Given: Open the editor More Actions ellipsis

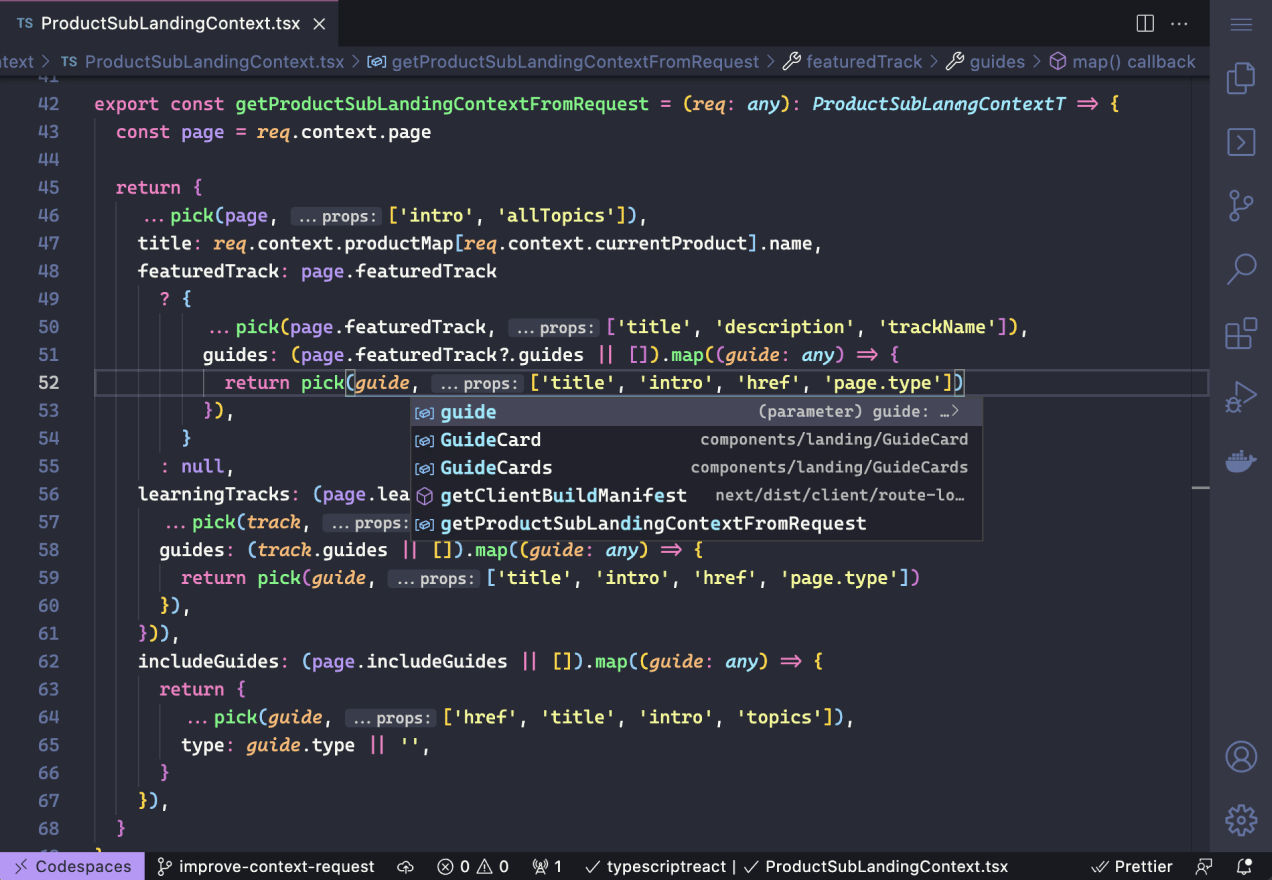Looking at the screenshot, I should tap(1180, 23).
